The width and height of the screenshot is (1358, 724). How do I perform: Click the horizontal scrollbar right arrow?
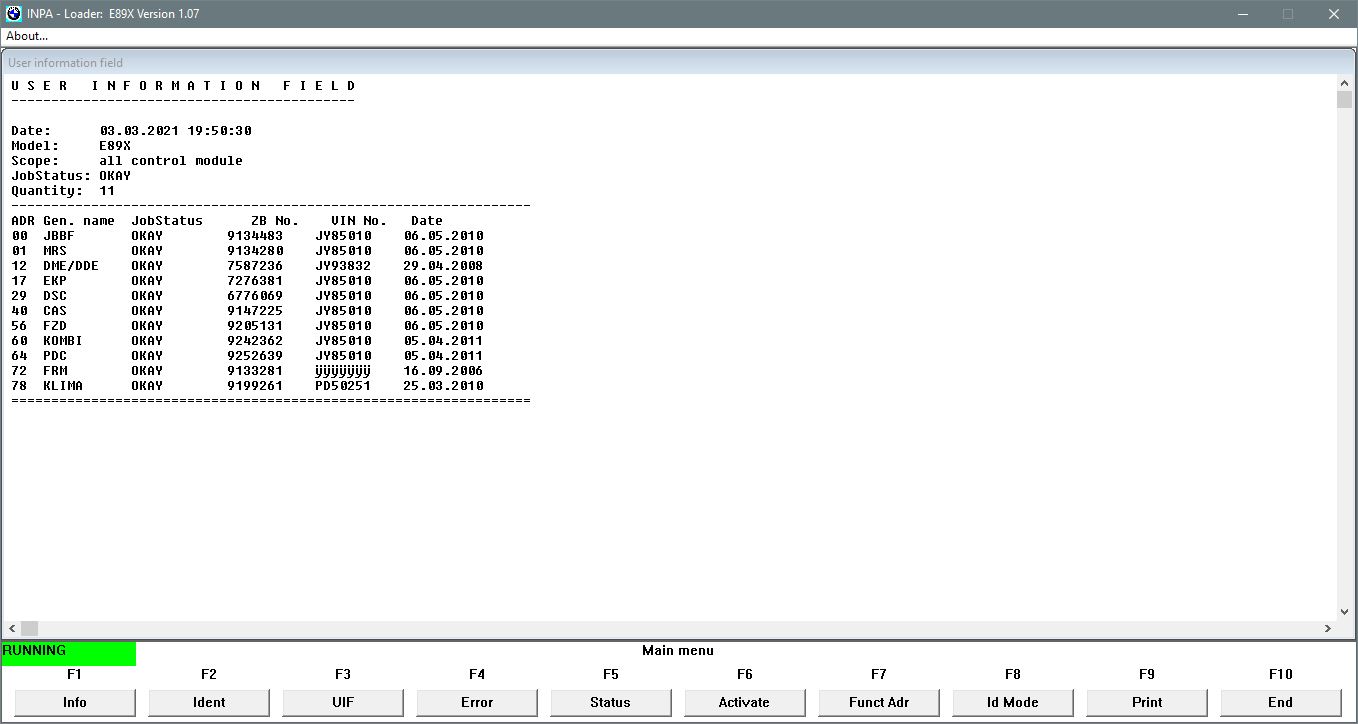click(x=1328, y=628)
